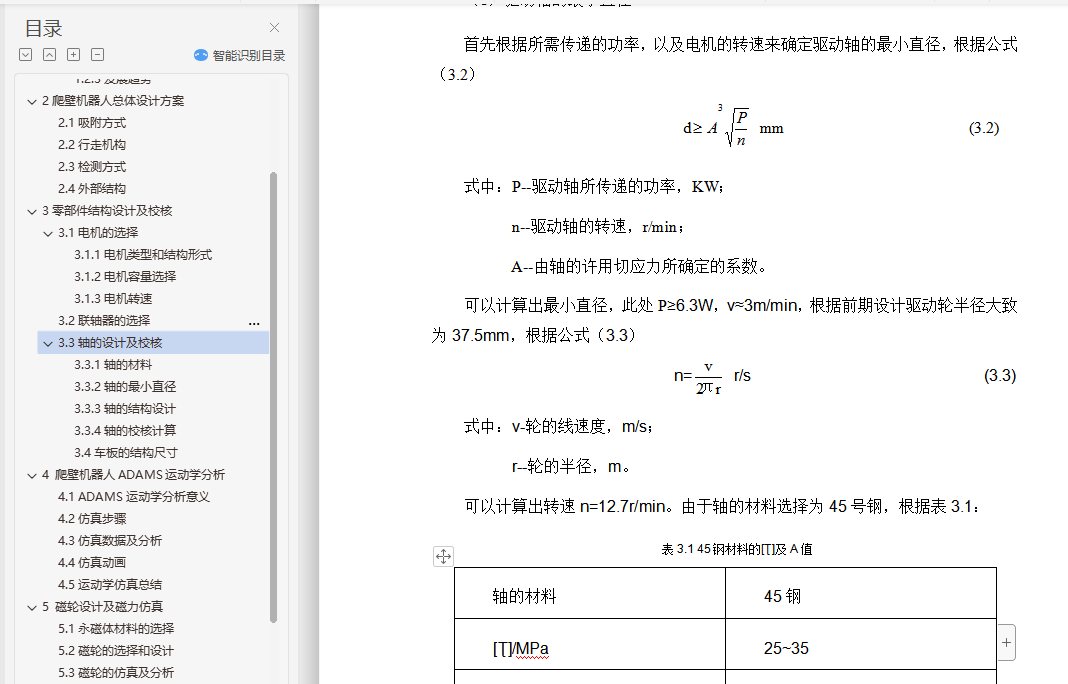This screenshot has width=1068, height=684.
Task: Select 4.4 仿真动画 in the outline
Action: (92, 562)
